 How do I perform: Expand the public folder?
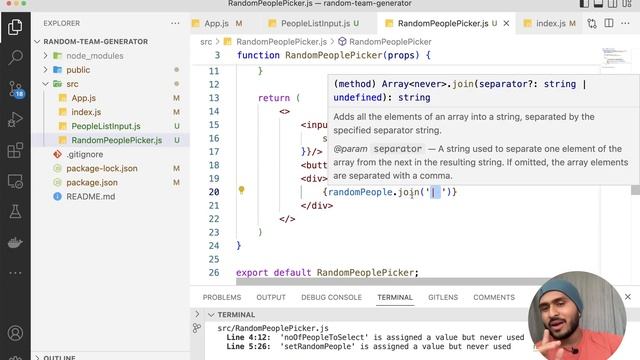pyautogui.click(x=46, y=70)
